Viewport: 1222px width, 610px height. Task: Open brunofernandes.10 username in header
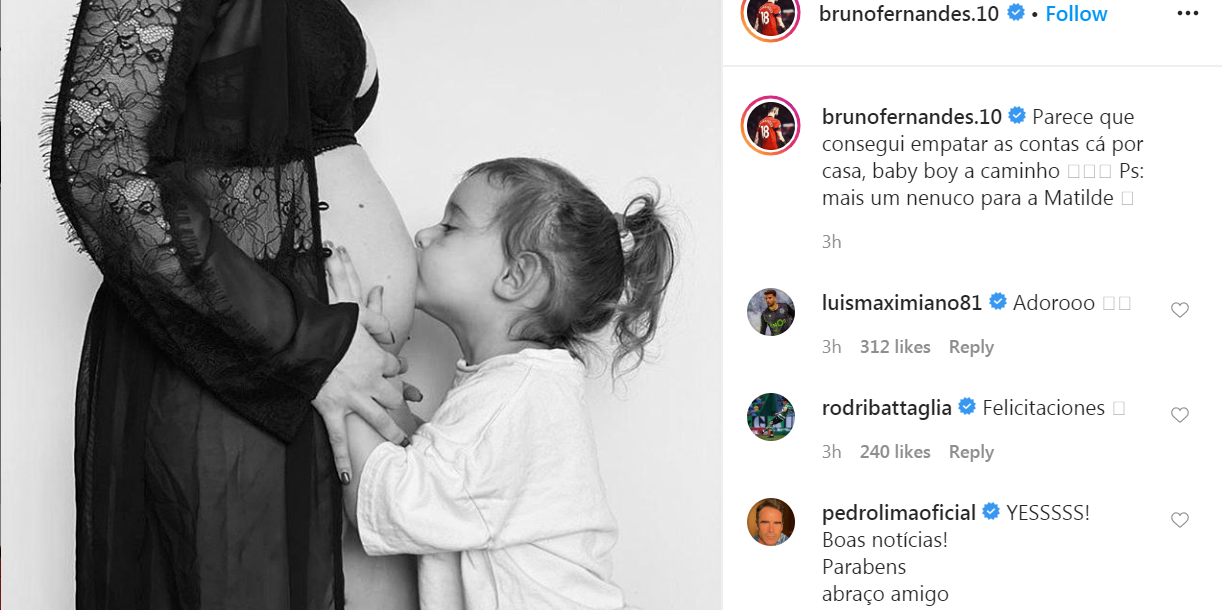pyautogui.click(x=909, y=14)
